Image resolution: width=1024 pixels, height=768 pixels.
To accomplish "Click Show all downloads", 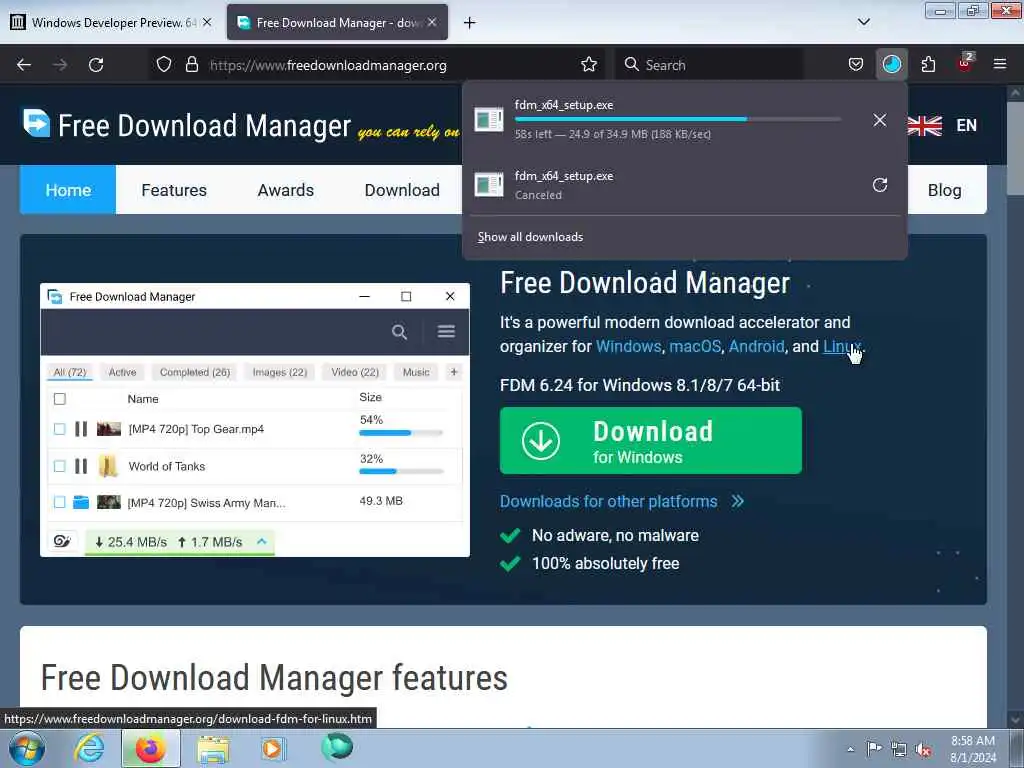I will [x=530, y=237].
